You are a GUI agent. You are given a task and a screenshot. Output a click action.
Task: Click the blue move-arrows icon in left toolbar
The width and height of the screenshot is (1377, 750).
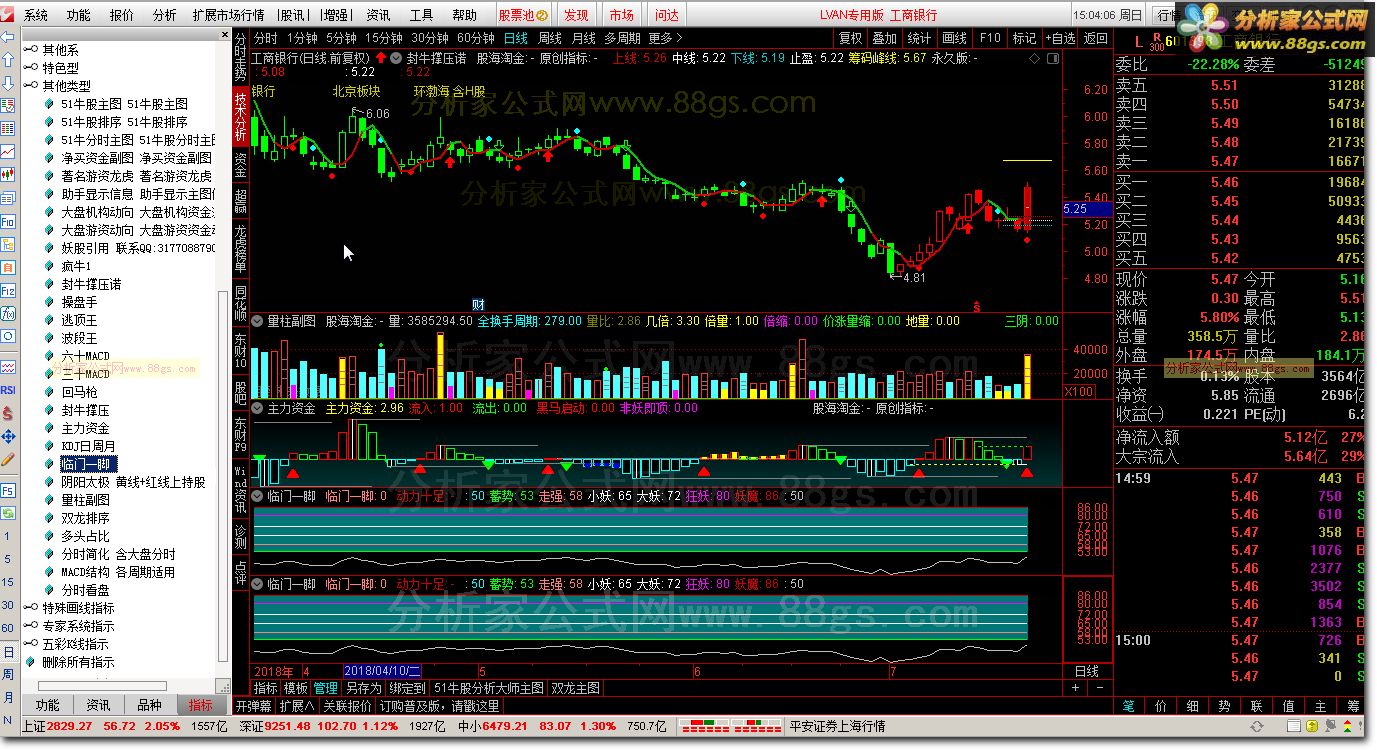(x=8, y=437)
